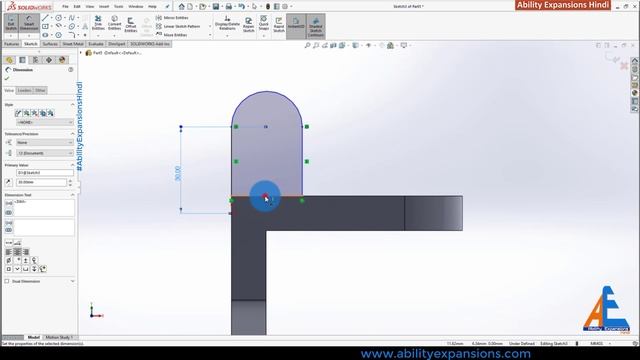
Task: Open the ConfigurationManager tab icon
Action: point(36,60)
